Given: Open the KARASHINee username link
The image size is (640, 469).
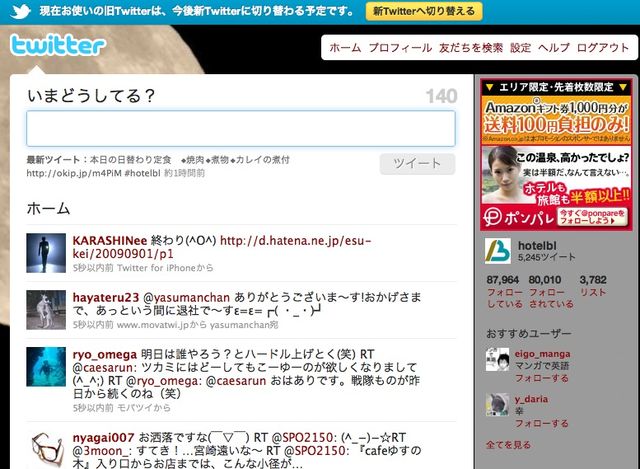Looking at the screenshot, I should pos(110,240).
